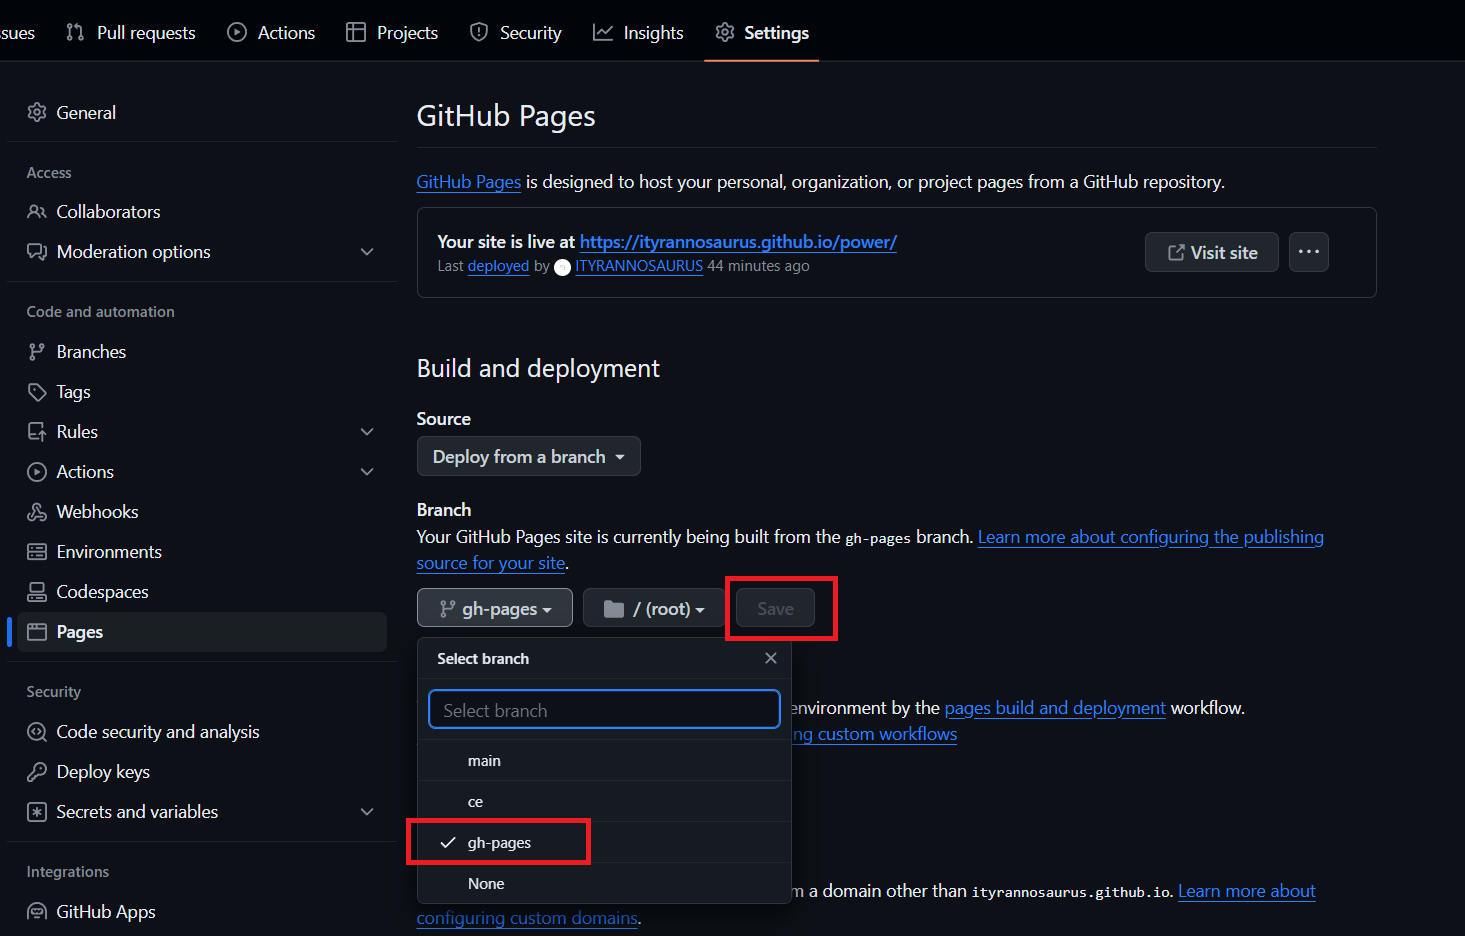Image resolution: width=1465 pixels, height=936 pixels.
Task: Click the Rules icon in sidebar
Action: point(37,432)
